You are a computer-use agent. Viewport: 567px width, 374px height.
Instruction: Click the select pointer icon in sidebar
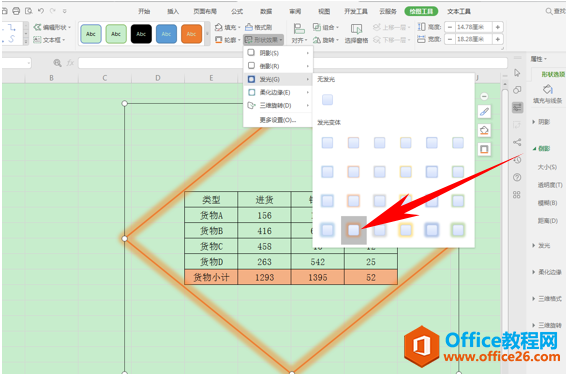(517, 73)
